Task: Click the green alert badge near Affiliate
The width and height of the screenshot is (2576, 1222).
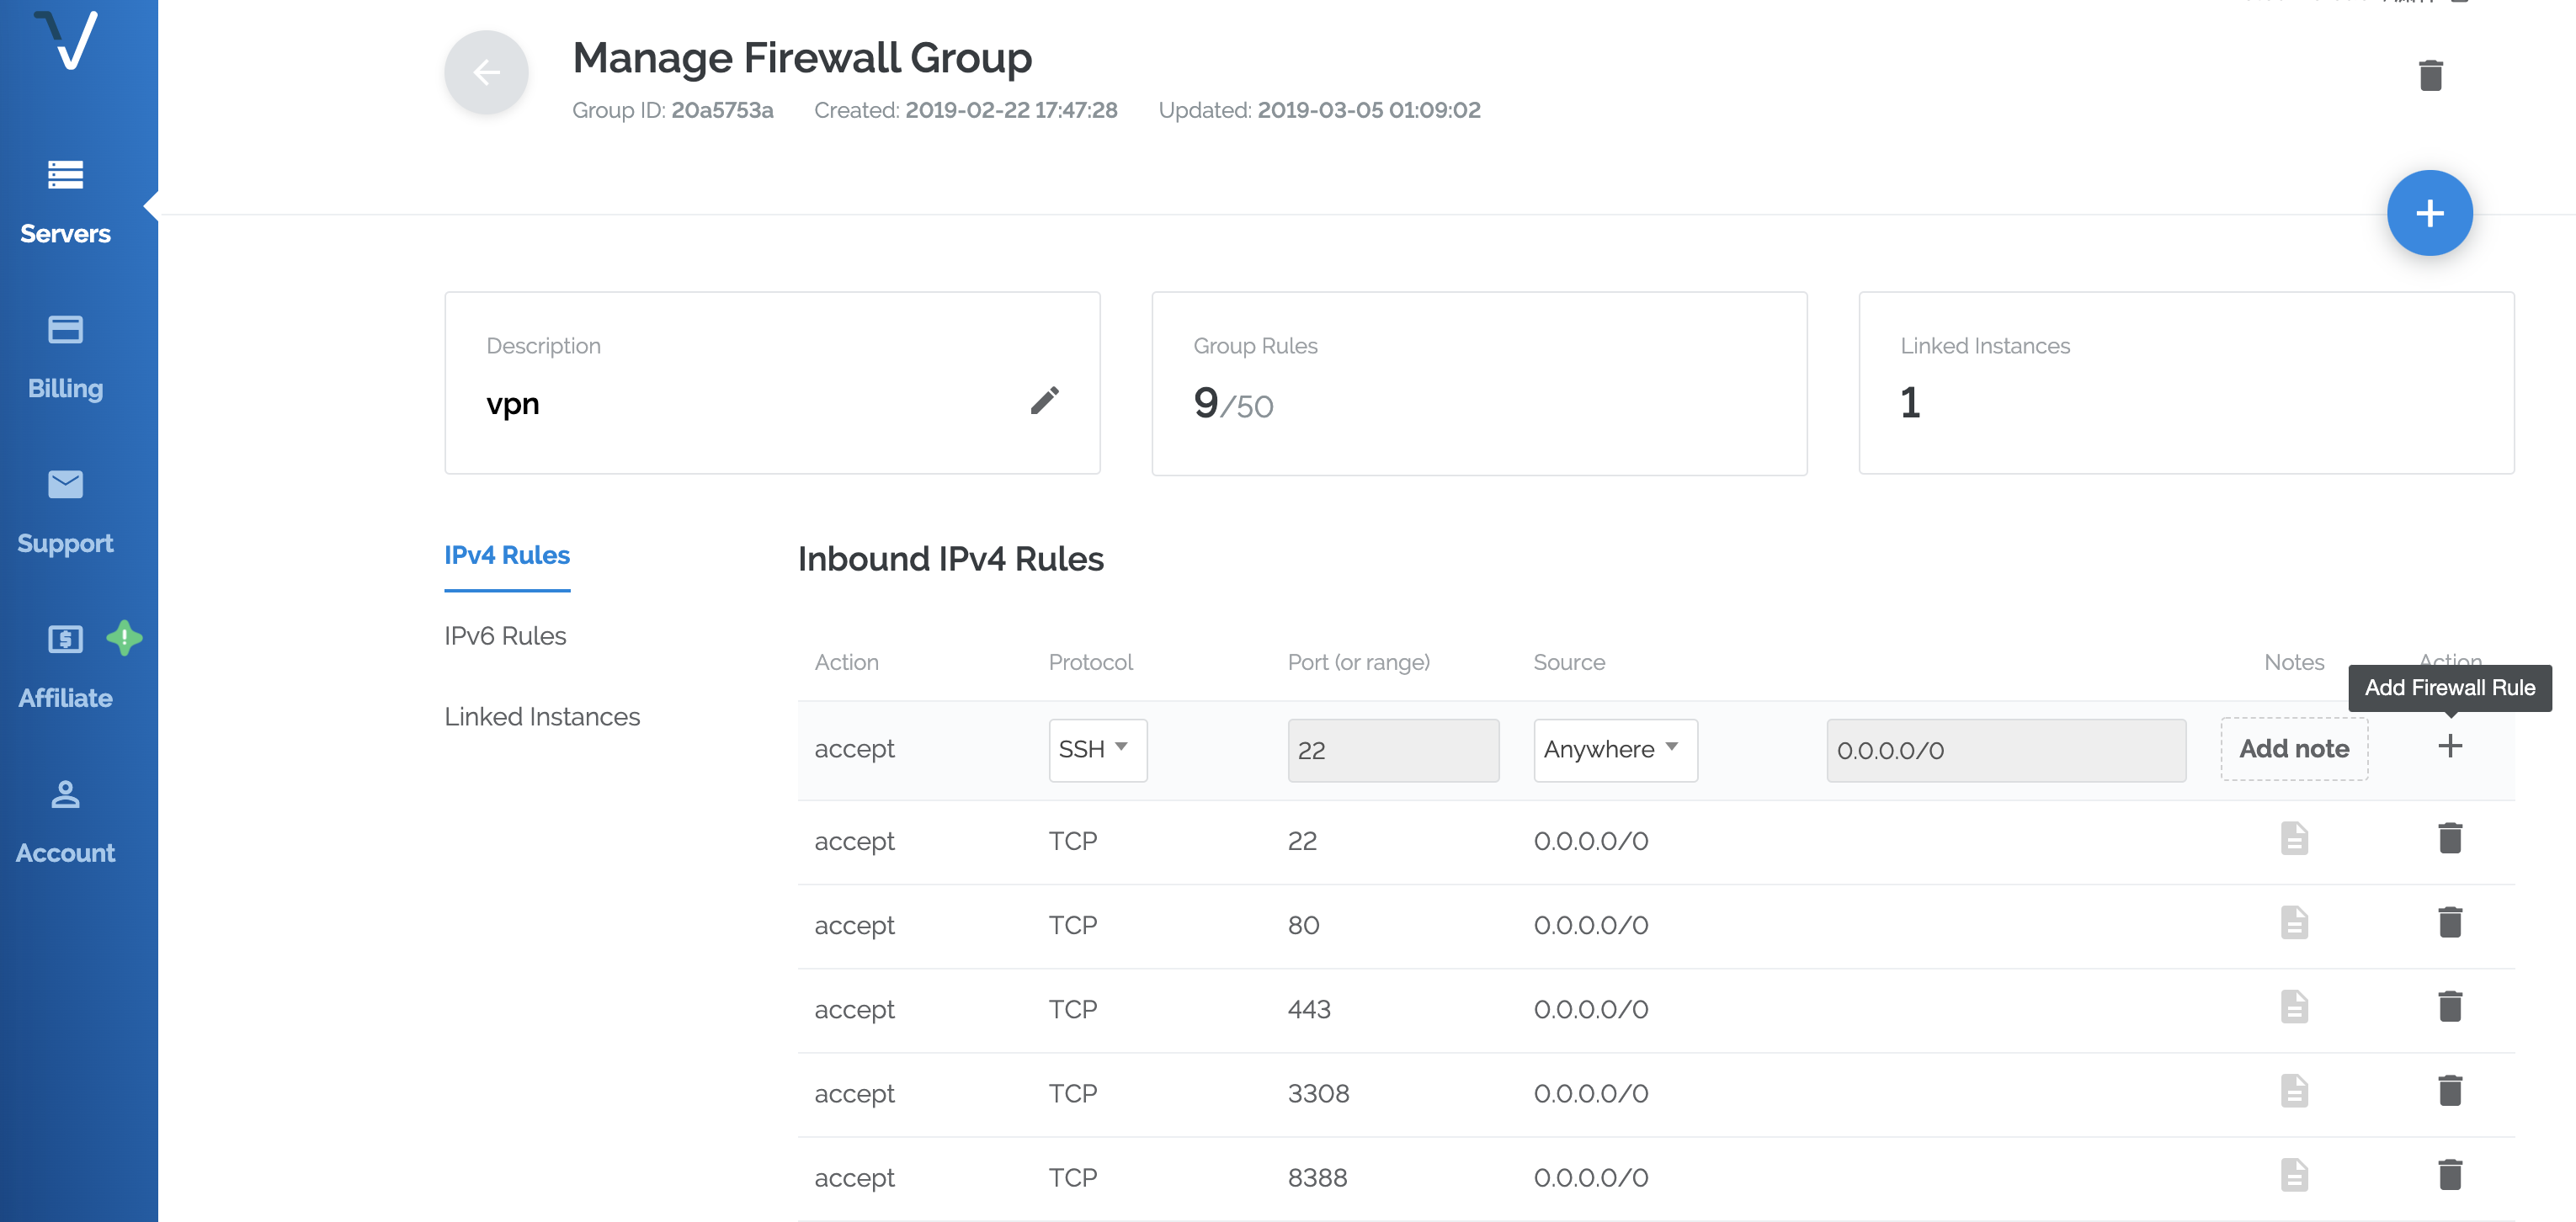Action: click(x=124, y=638)
